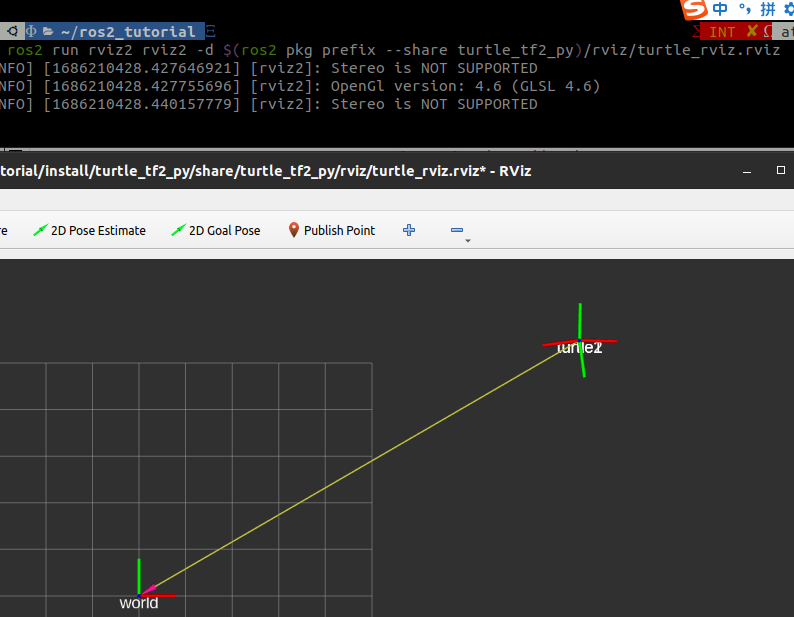794x617 pixels.
Task: Click the 'world' frame label in the viewport
Action: [x=139, y=603]
